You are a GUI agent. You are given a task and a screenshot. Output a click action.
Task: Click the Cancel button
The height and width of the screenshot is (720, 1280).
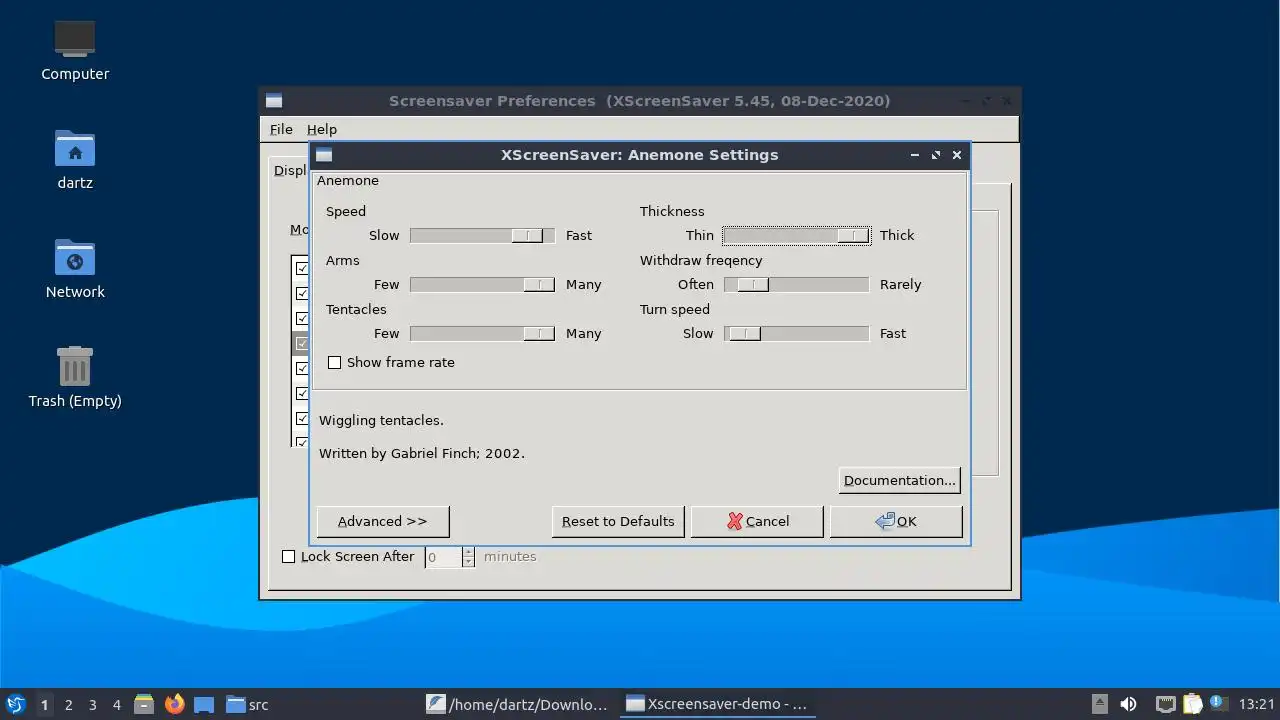(x=757, y=521)
